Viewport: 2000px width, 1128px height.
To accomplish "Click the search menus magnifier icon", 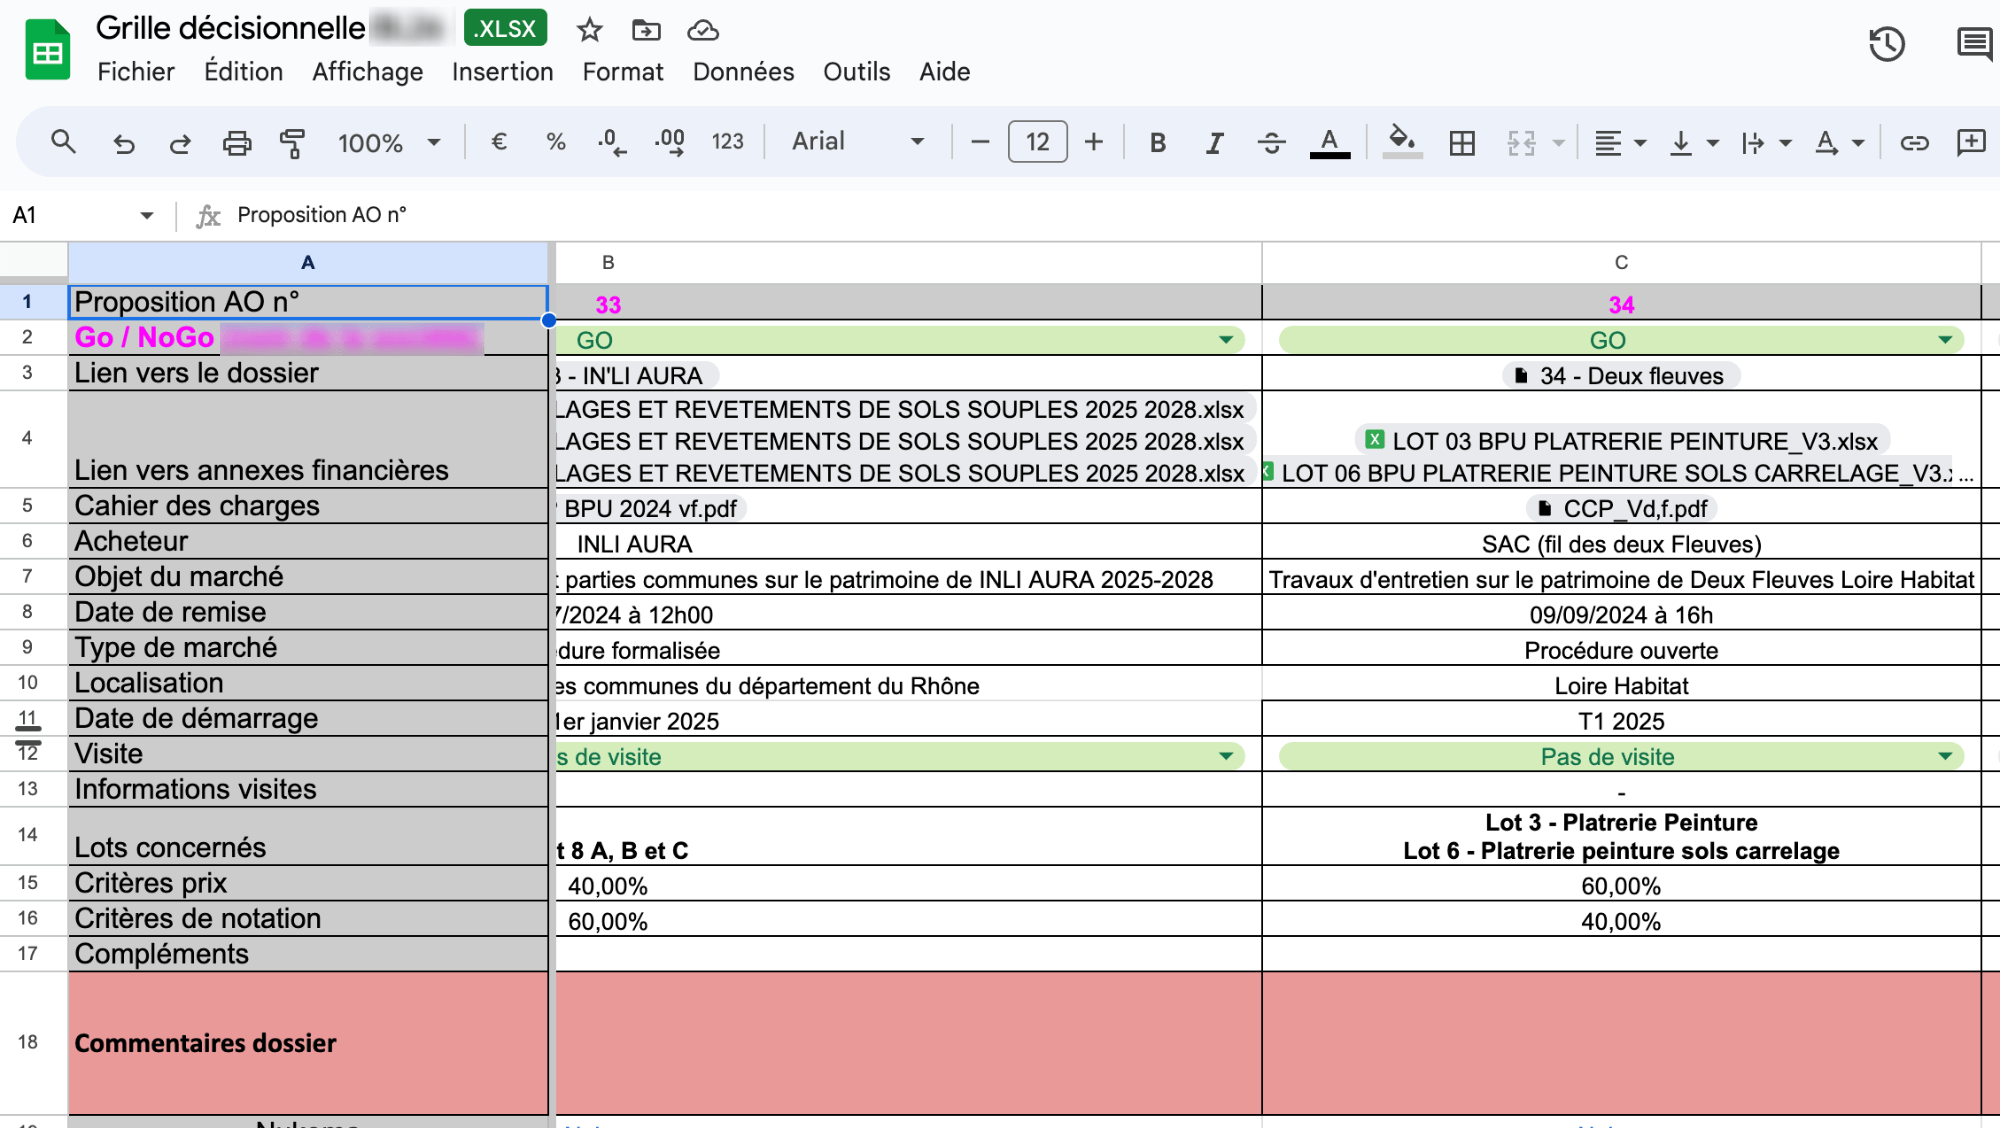I will pyautogui.click(x=63, y=142).
